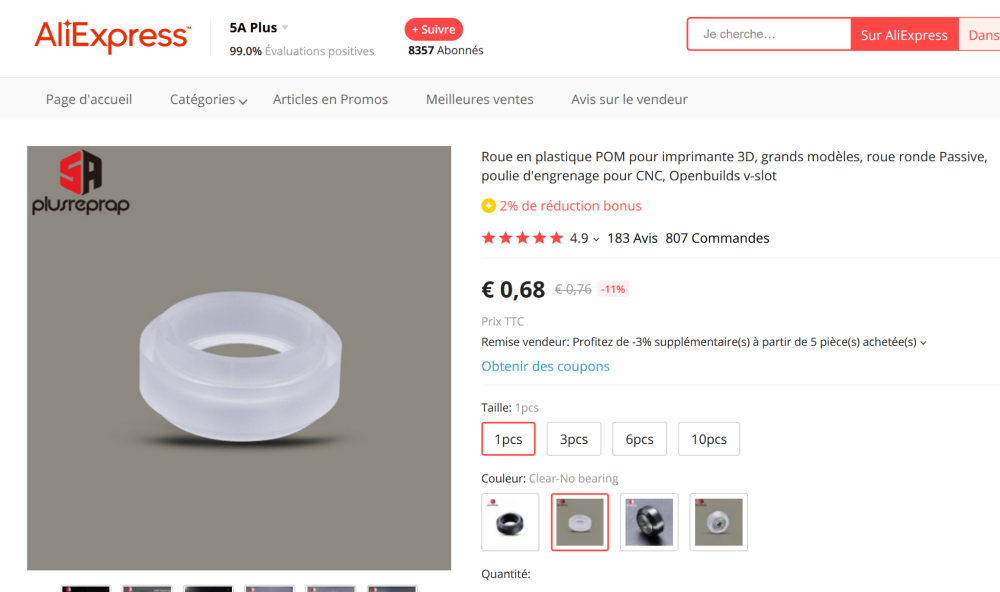The width and height of the screenshot is (1000, 592).
Task: Expand the Remise vendeur discount details
Action: pos(923,342)
